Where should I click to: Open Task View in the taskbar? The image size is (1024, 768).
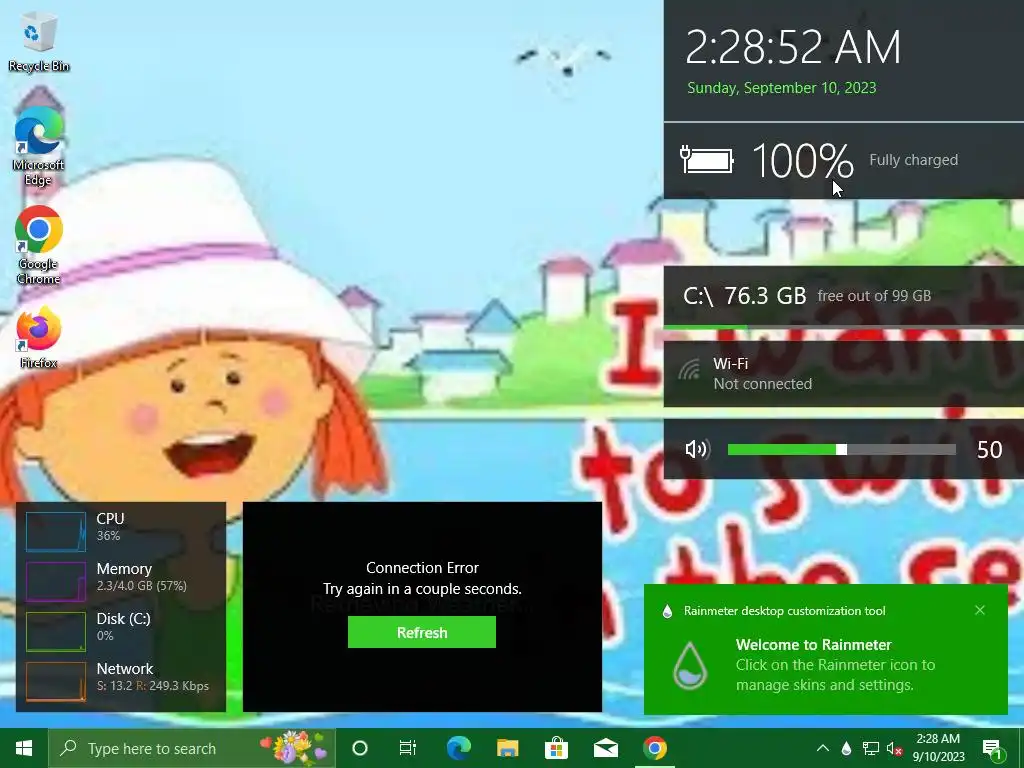click(408, 748)
